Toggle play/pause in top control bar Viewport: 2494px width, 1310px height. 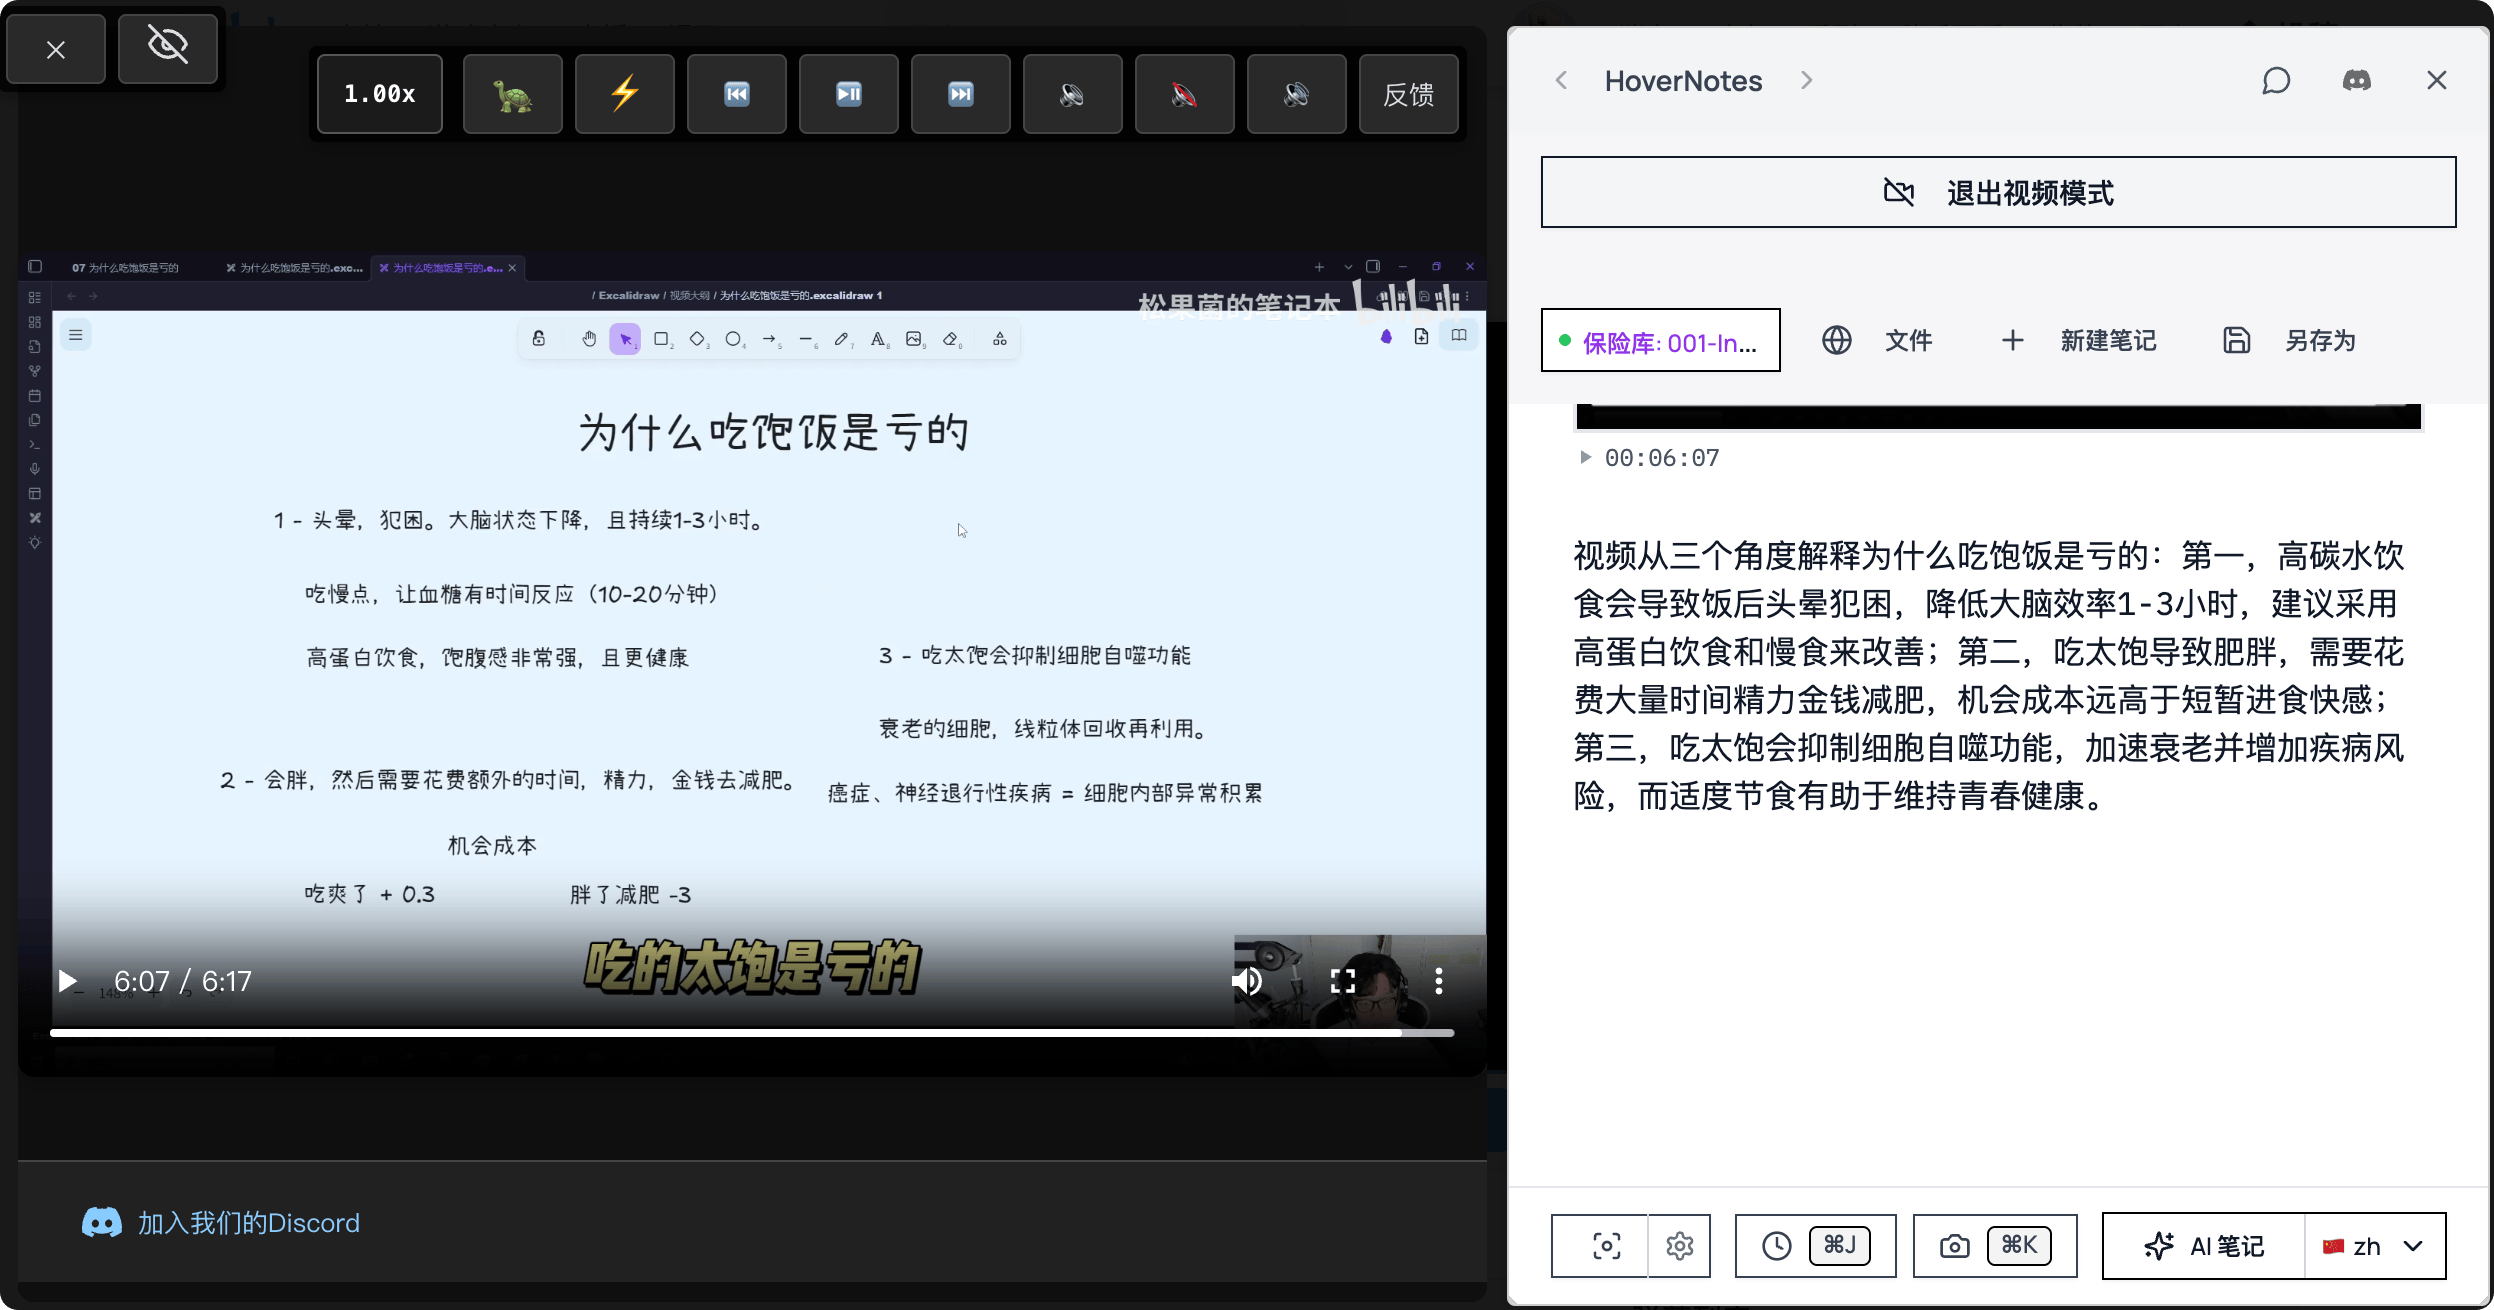point(848,94)
